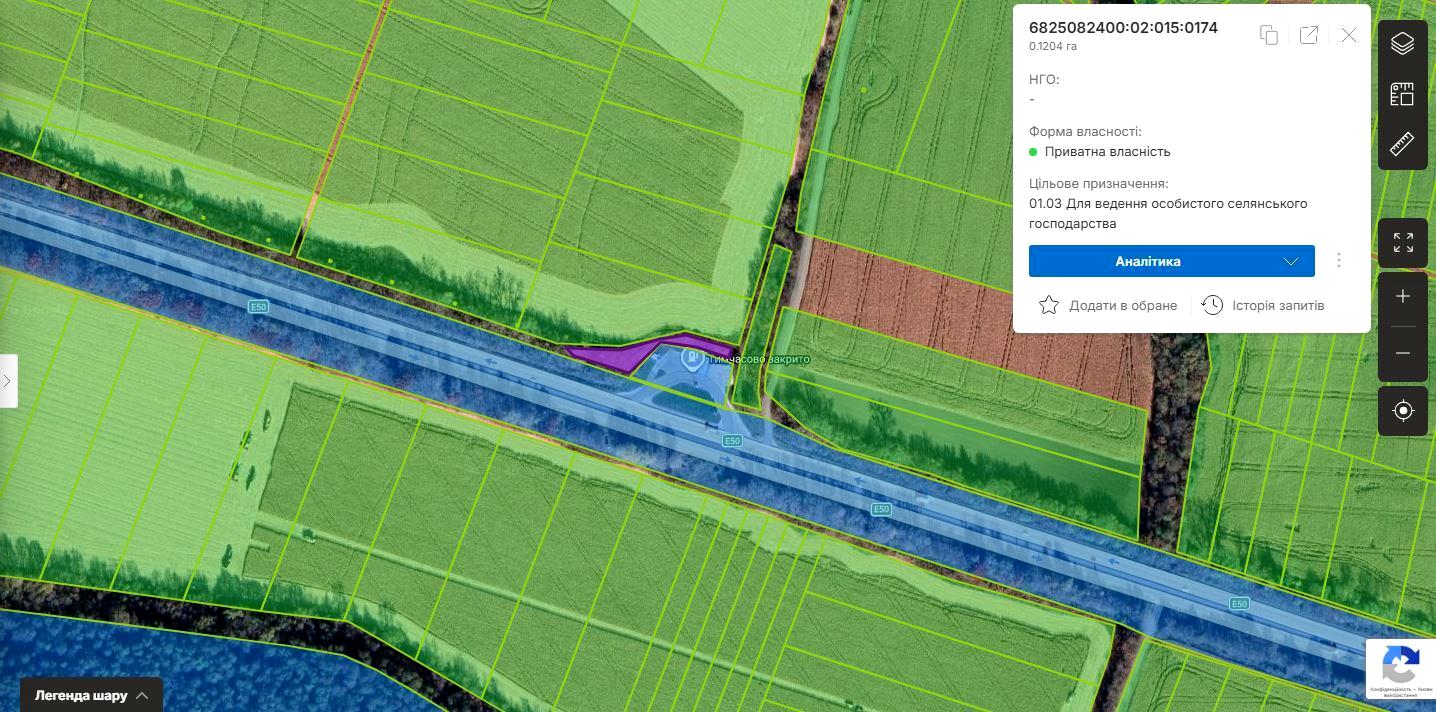Expand the Легенда шару panel
1436x712 pixels.
tap(91, 695)
